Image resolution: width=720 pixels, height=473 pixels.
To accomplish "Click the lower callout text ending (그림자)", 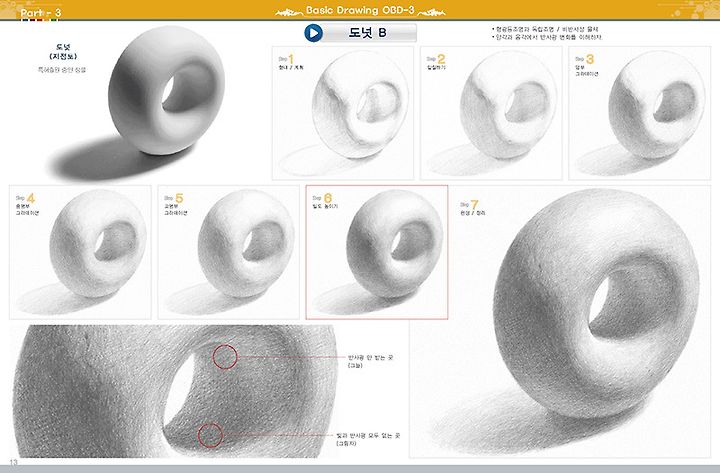I will [368, 439].
